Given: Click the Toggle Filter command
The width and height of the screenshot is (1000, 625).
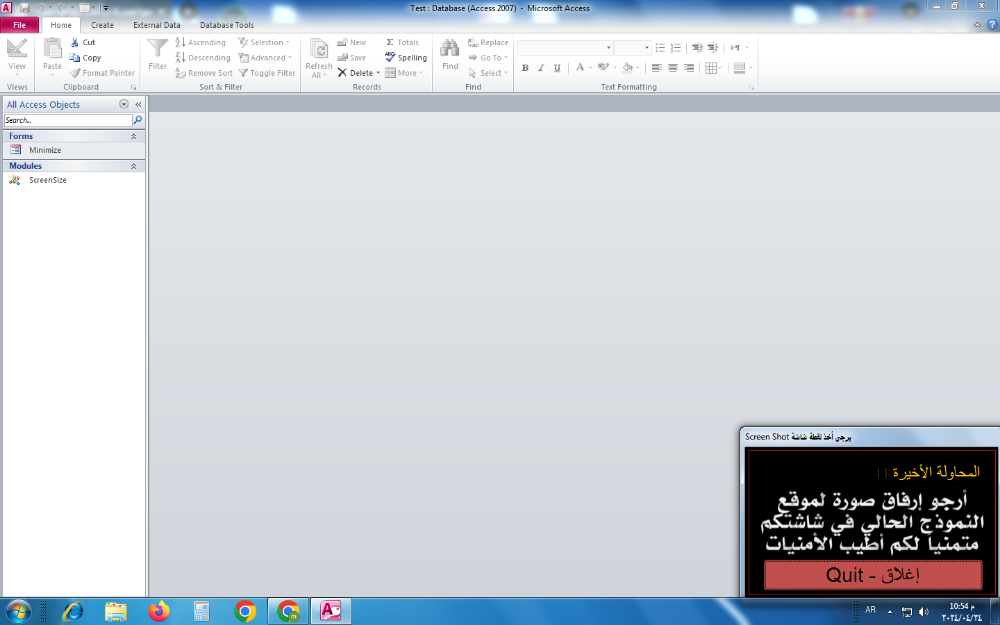Looking at the screenshot, I should 267,73.
